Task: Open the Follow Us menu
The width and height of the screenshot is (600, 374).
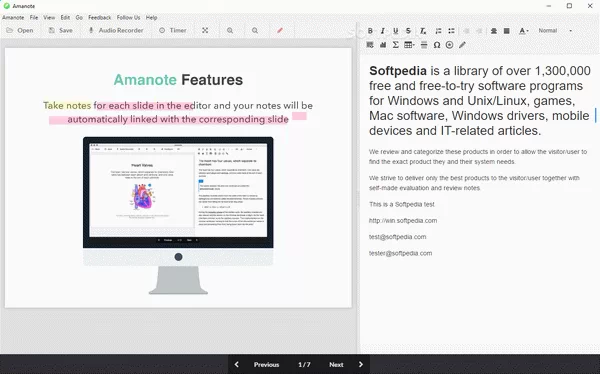Action: pyautogui.click(x=128, y=17)
